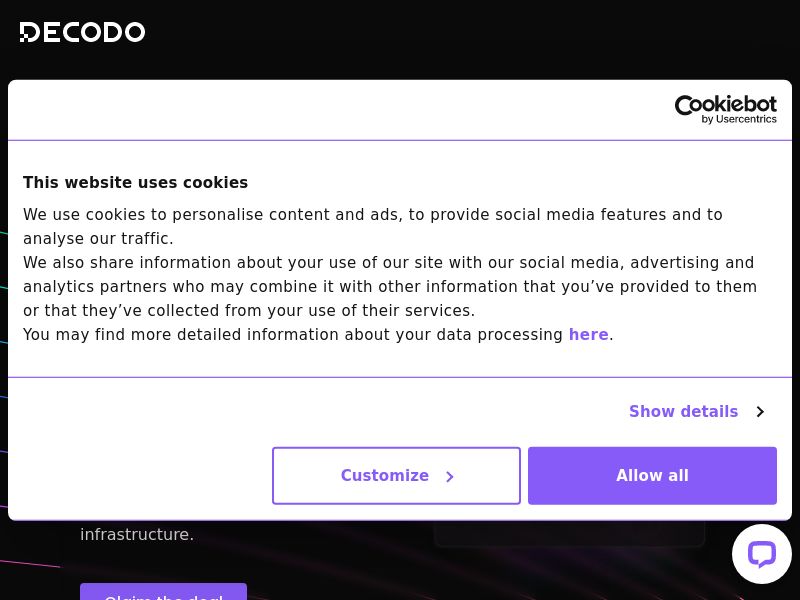The height and width of the screenshot is (600, 800).
Task: Expand the Show details section
Action: [x=684, y=412]
